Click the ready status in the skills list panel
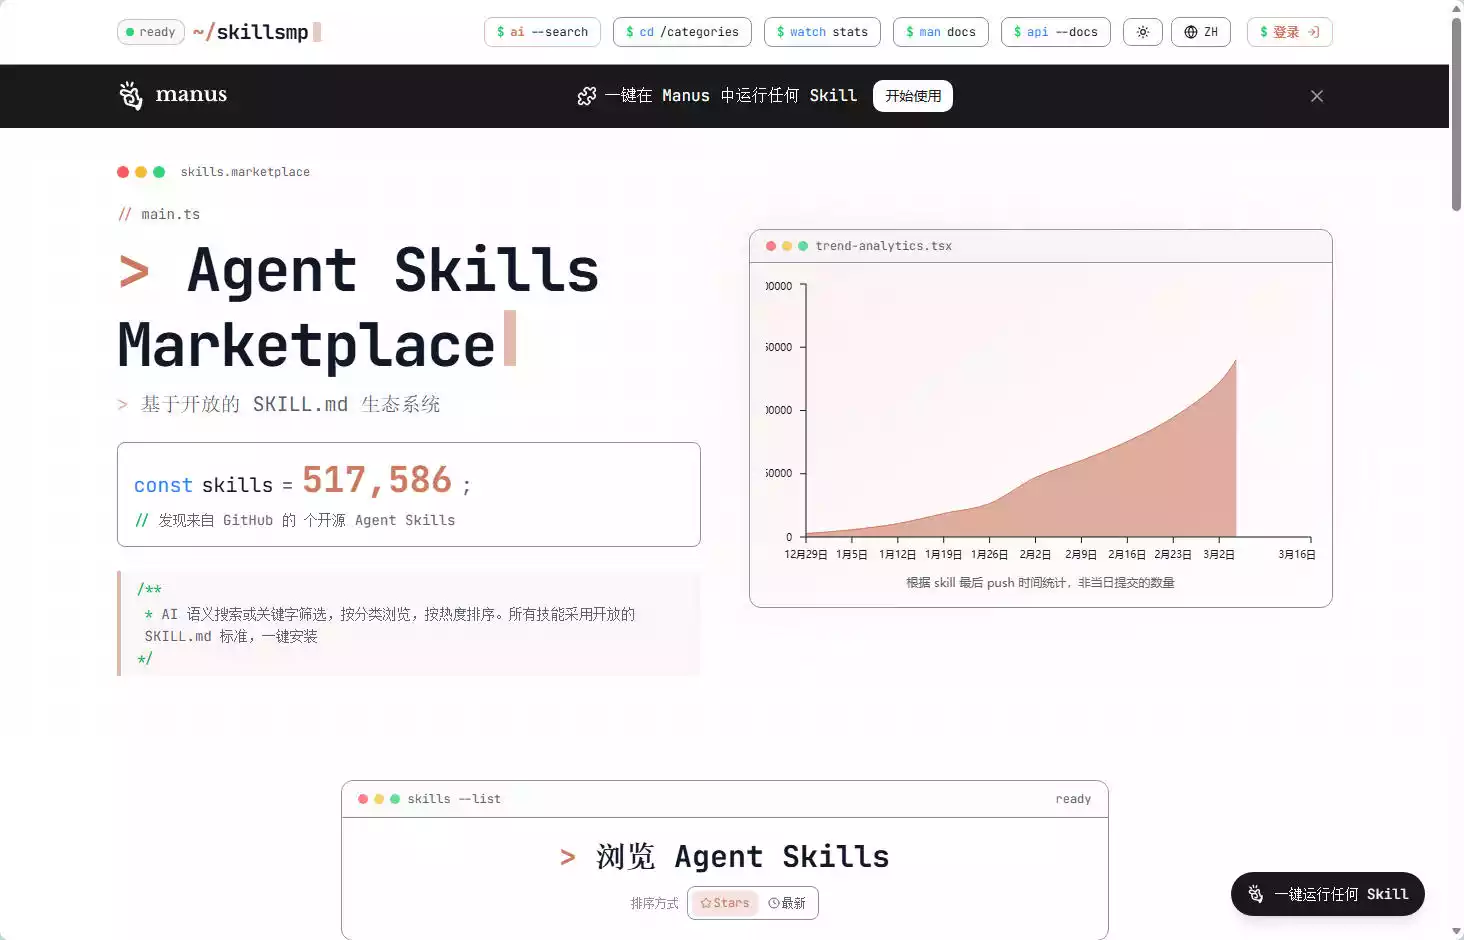Screen dimensions: 1464x940 coord(1073,799)
